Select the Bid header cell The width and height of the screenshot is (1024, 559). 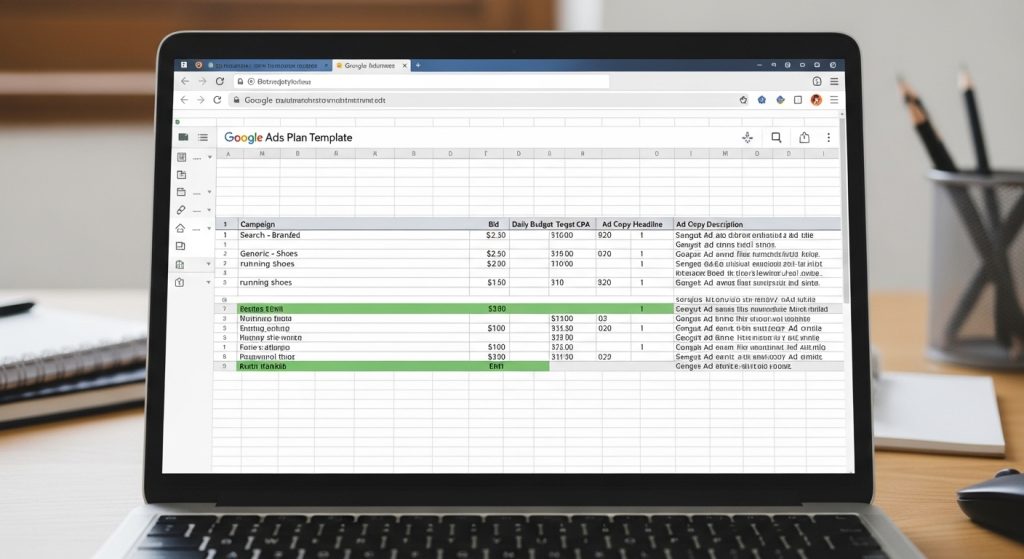(489, 224)
